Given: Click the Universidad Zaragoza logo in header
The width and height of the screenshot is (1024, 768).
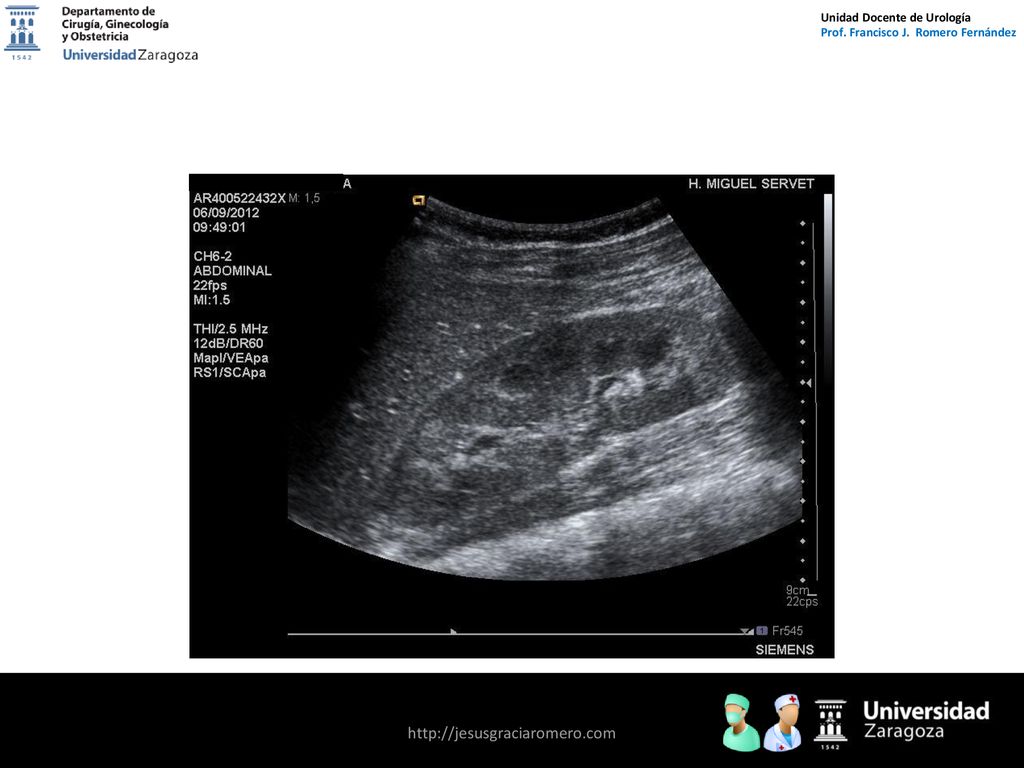Looking at the screenshot, I should [22, 33].
